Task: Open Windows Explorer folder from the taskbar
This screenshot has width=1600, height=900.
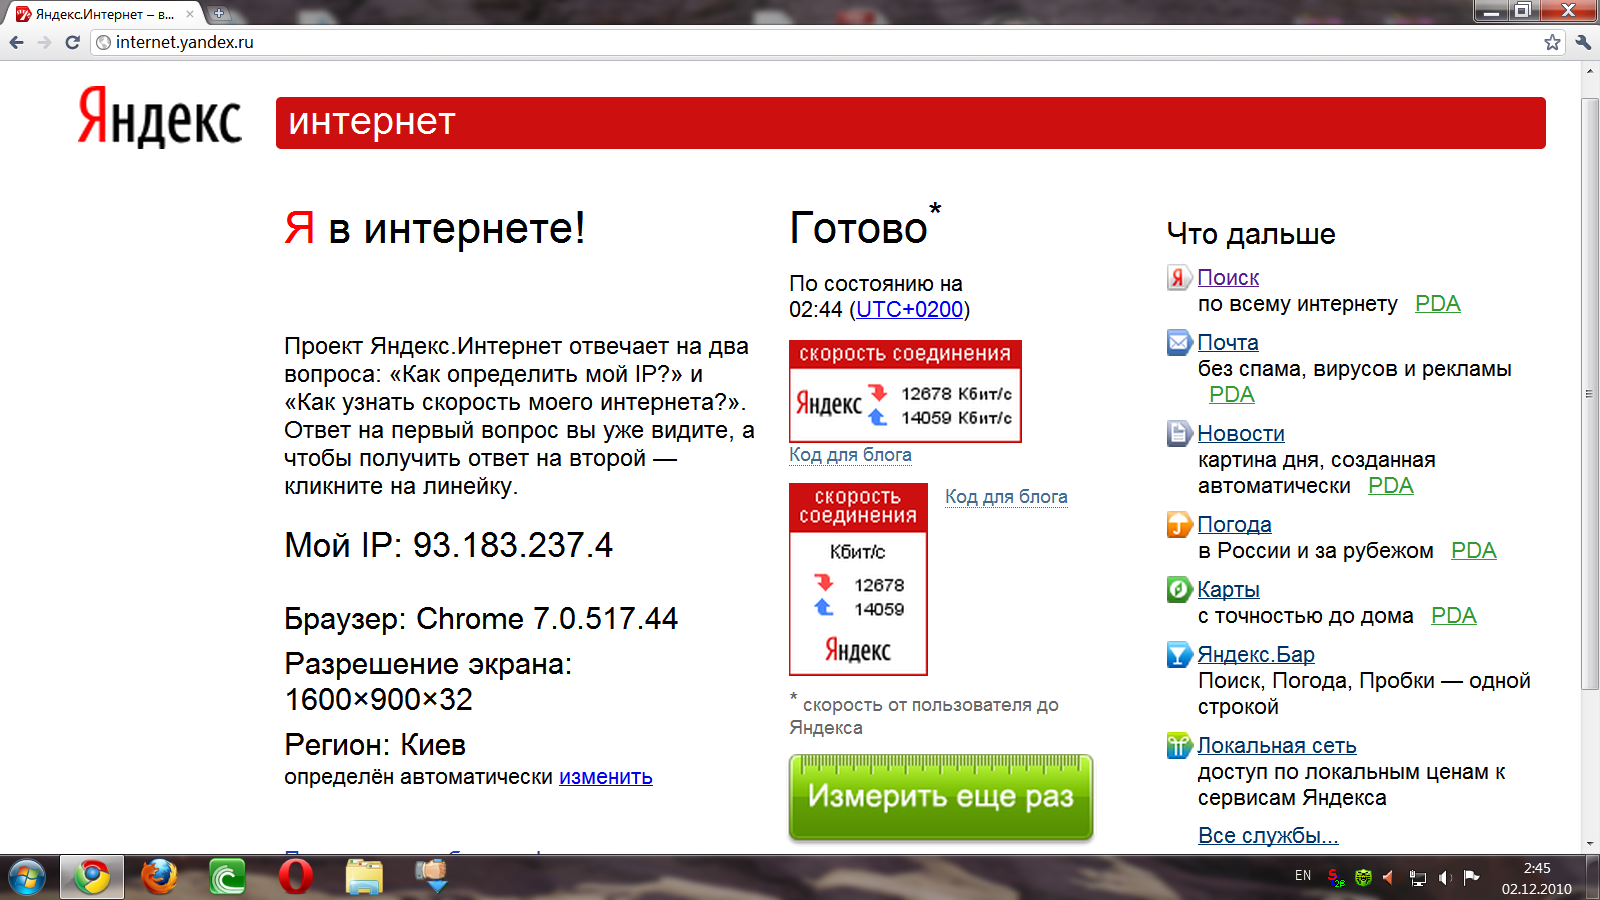Action: click(364, 877)
